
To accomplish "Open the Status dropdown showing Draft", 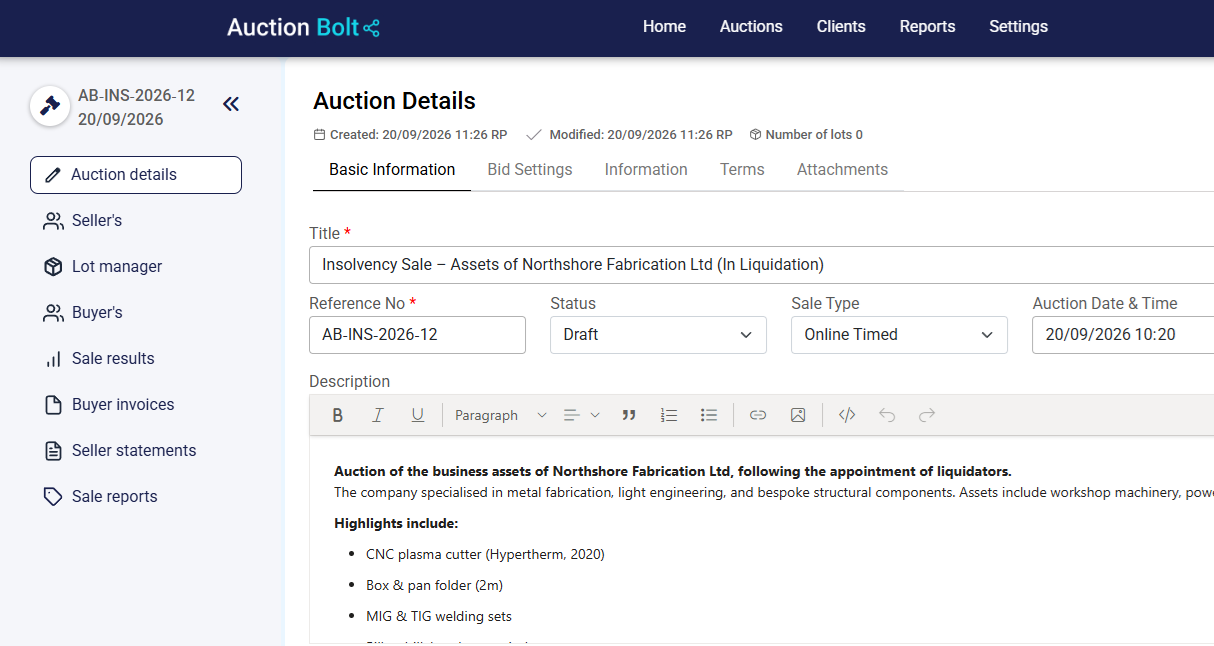I will point(658,335).
